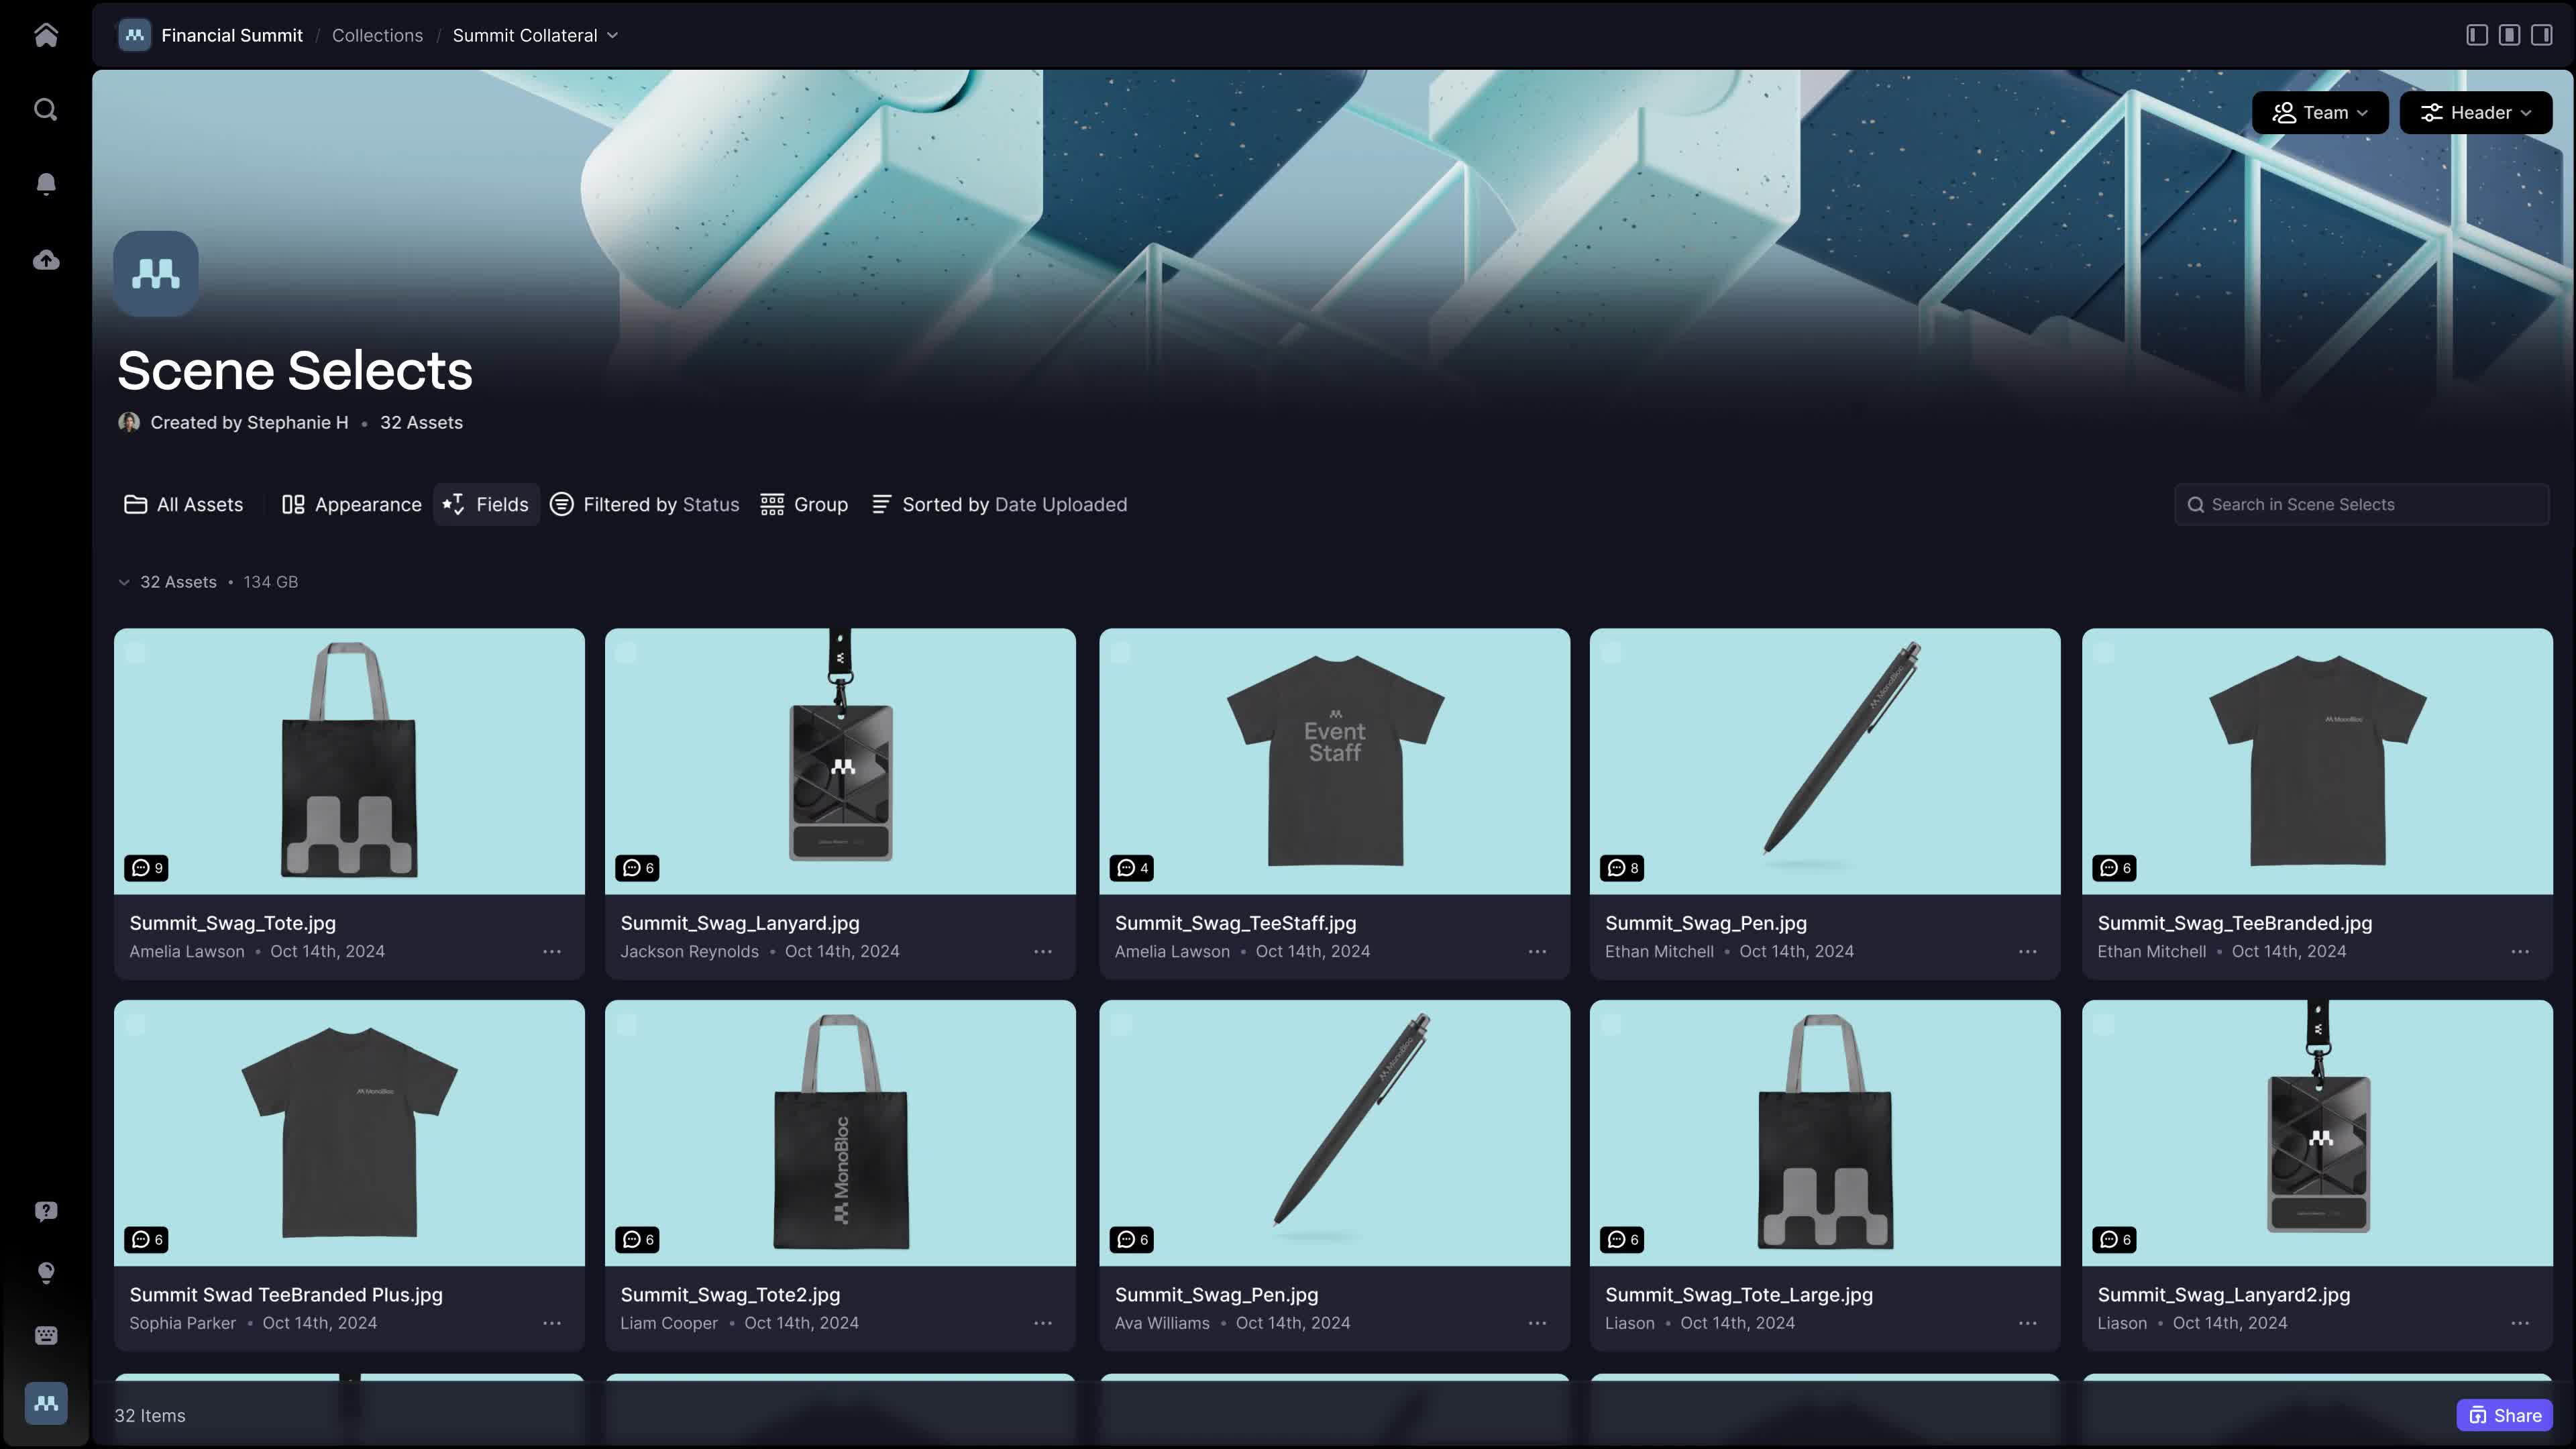Click the Home icon in sidebar
Image resolution: width=2576 pixels, height=1449 pixels.
46,36
